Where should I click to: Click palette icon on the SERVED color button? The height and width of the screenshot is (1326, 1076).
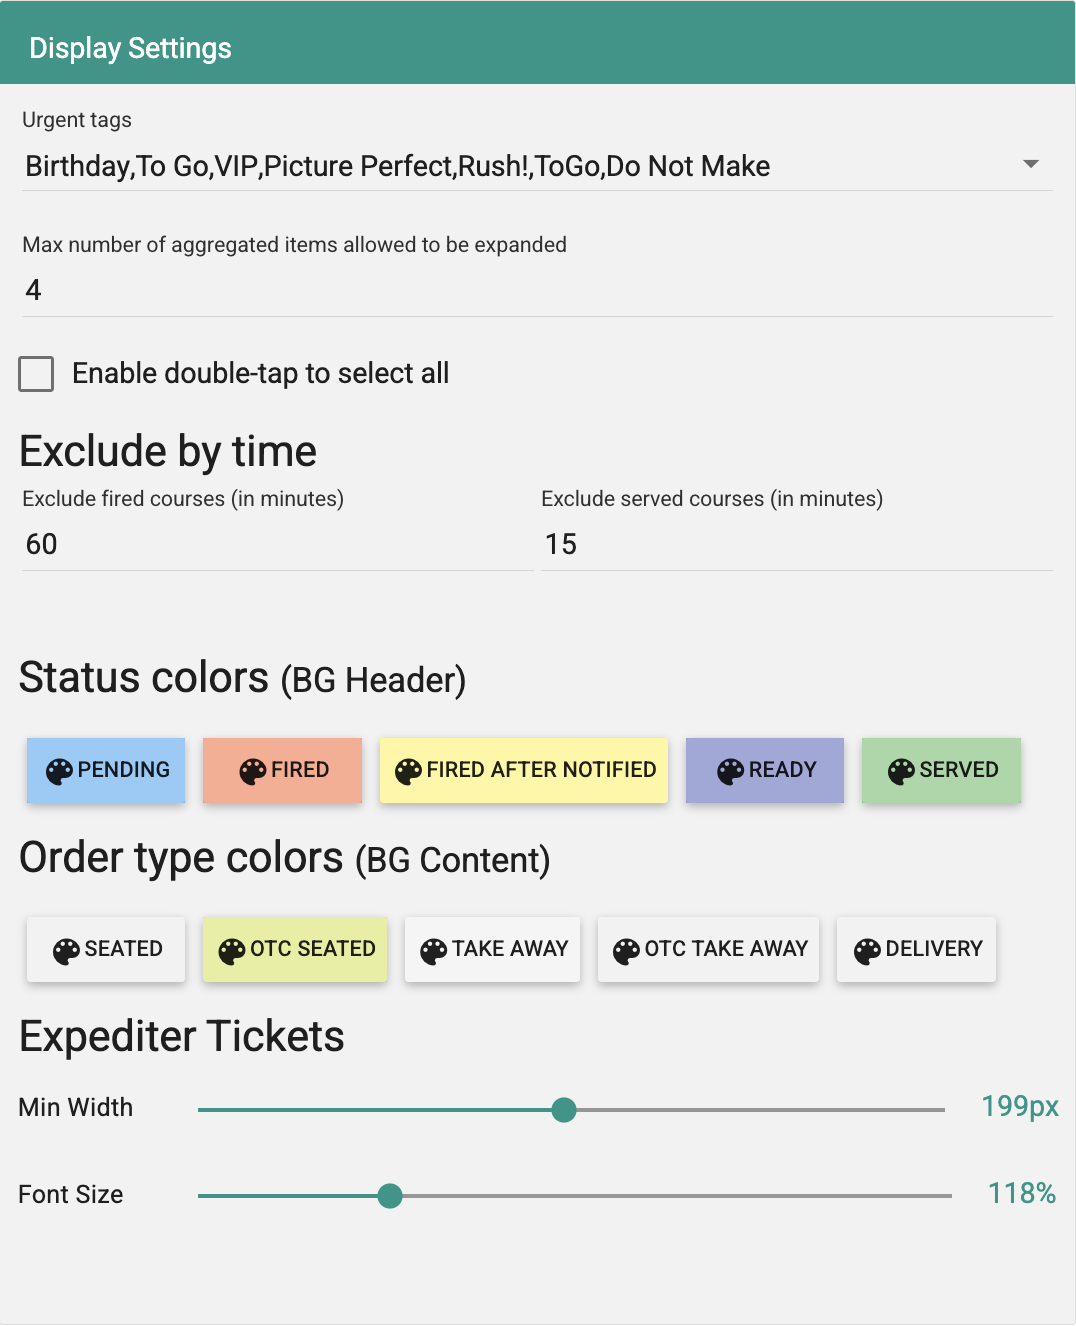pos(902,771)
